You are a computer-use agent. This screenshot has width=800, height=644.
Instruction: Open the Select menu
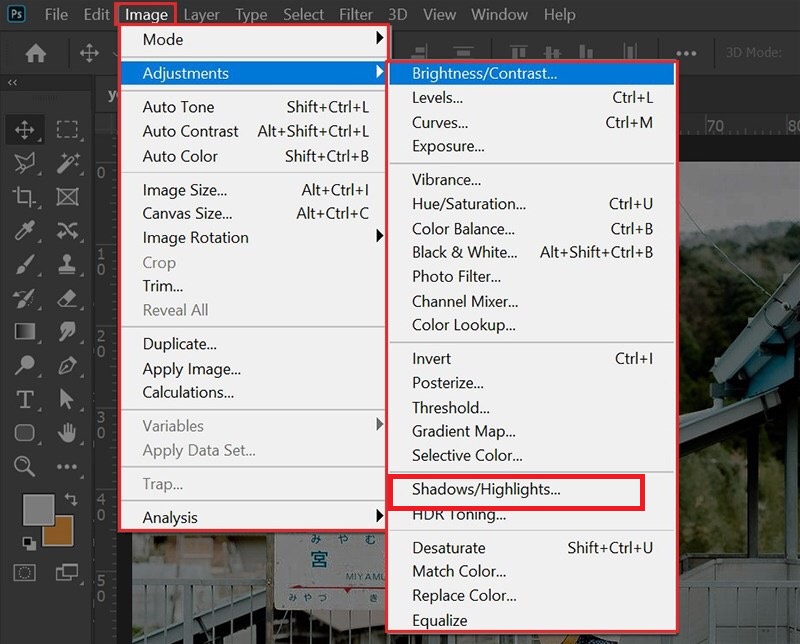(303, 14)
